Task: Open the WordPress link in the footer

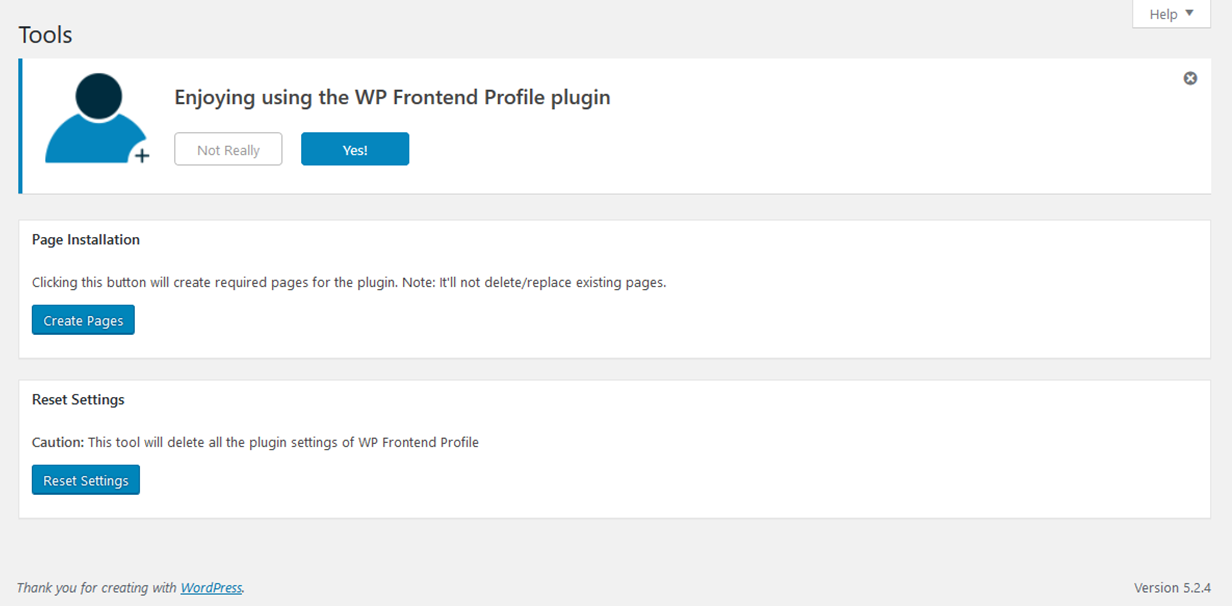Action: (211, 588)
